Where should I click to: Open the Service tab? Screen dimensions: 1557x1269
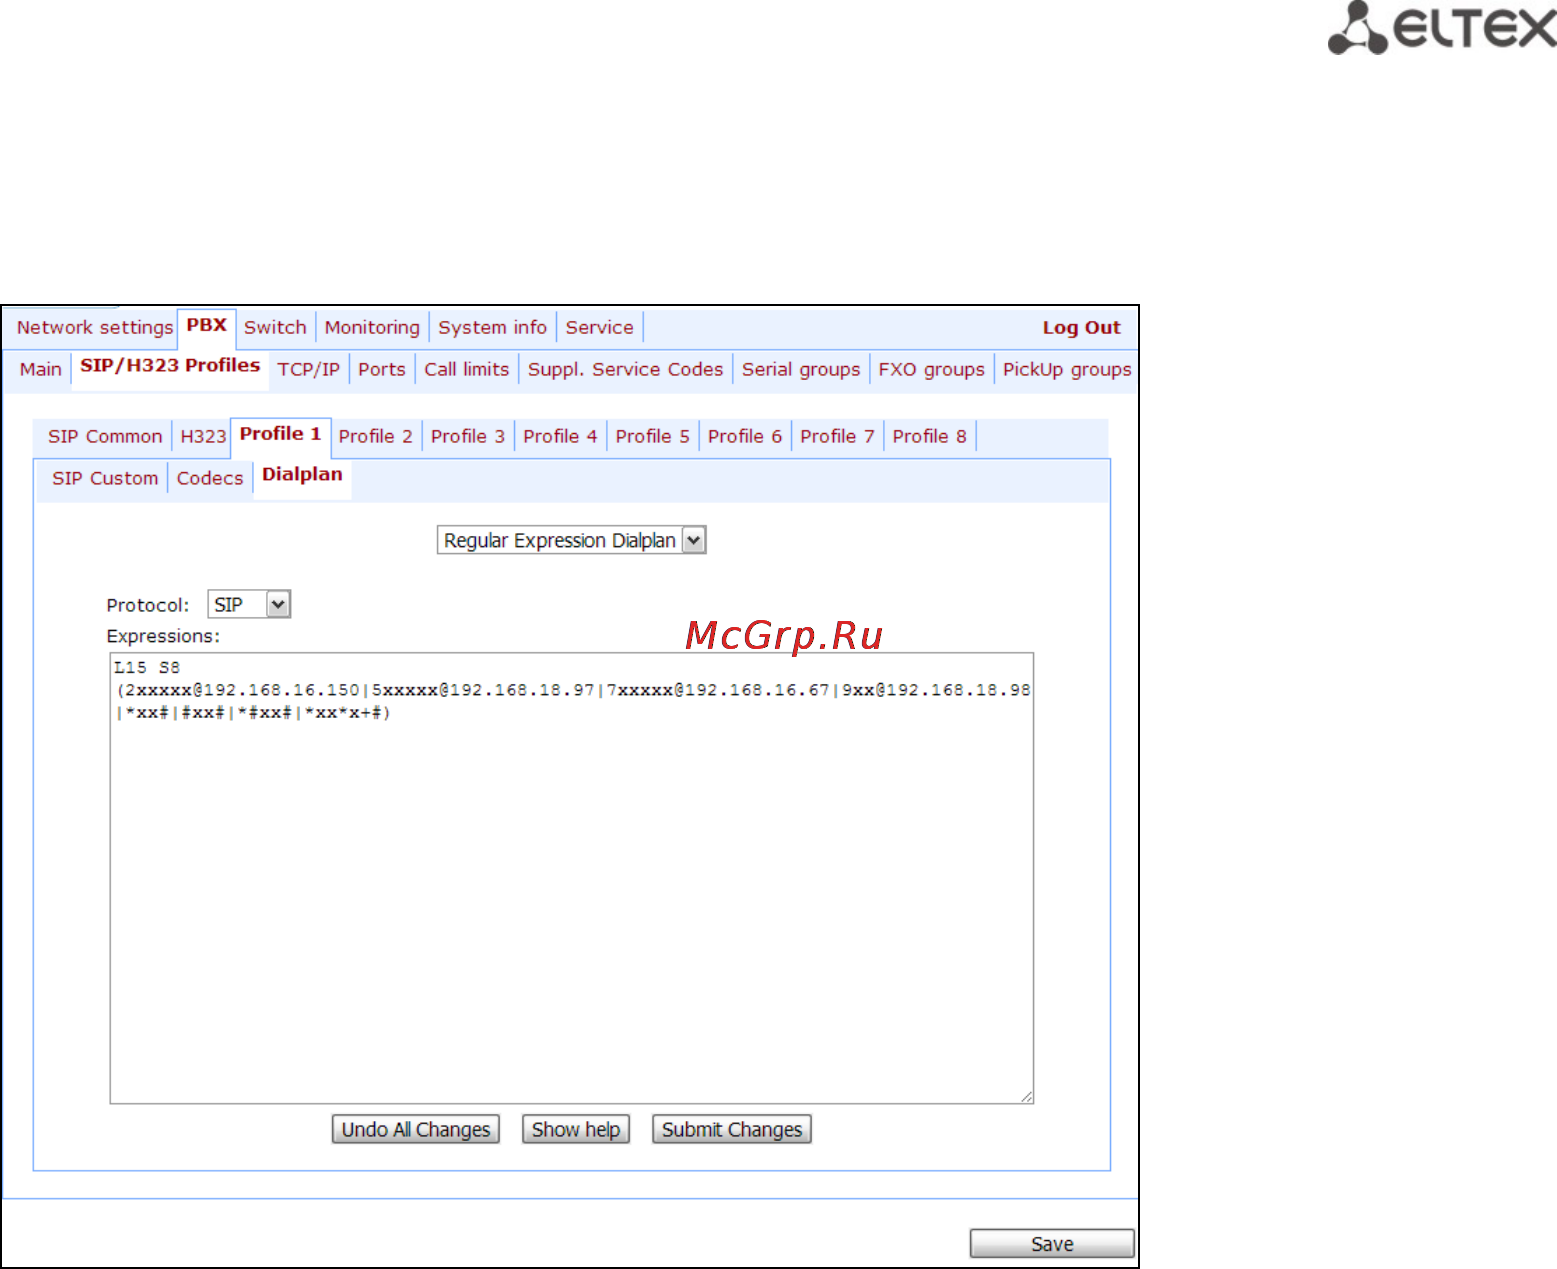[x=599, y=327]
